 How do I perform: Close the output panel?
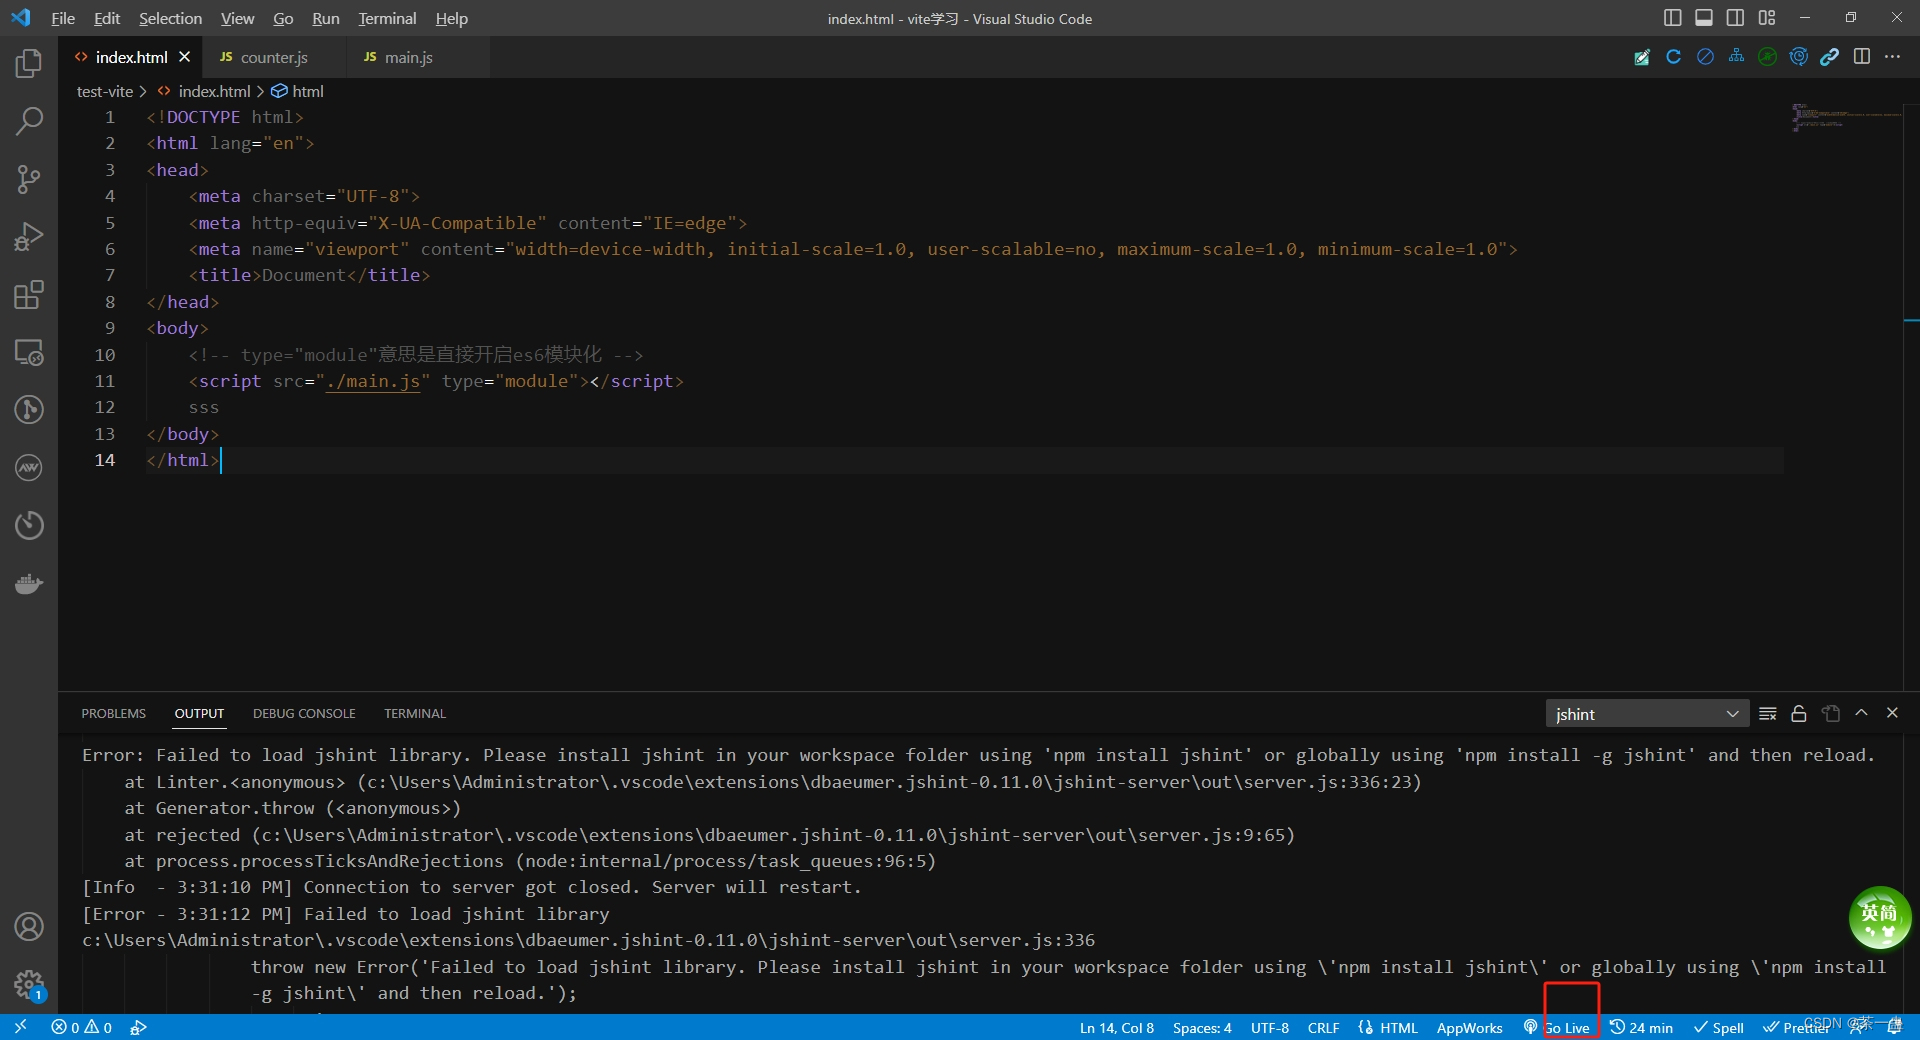coord(1892,713)
